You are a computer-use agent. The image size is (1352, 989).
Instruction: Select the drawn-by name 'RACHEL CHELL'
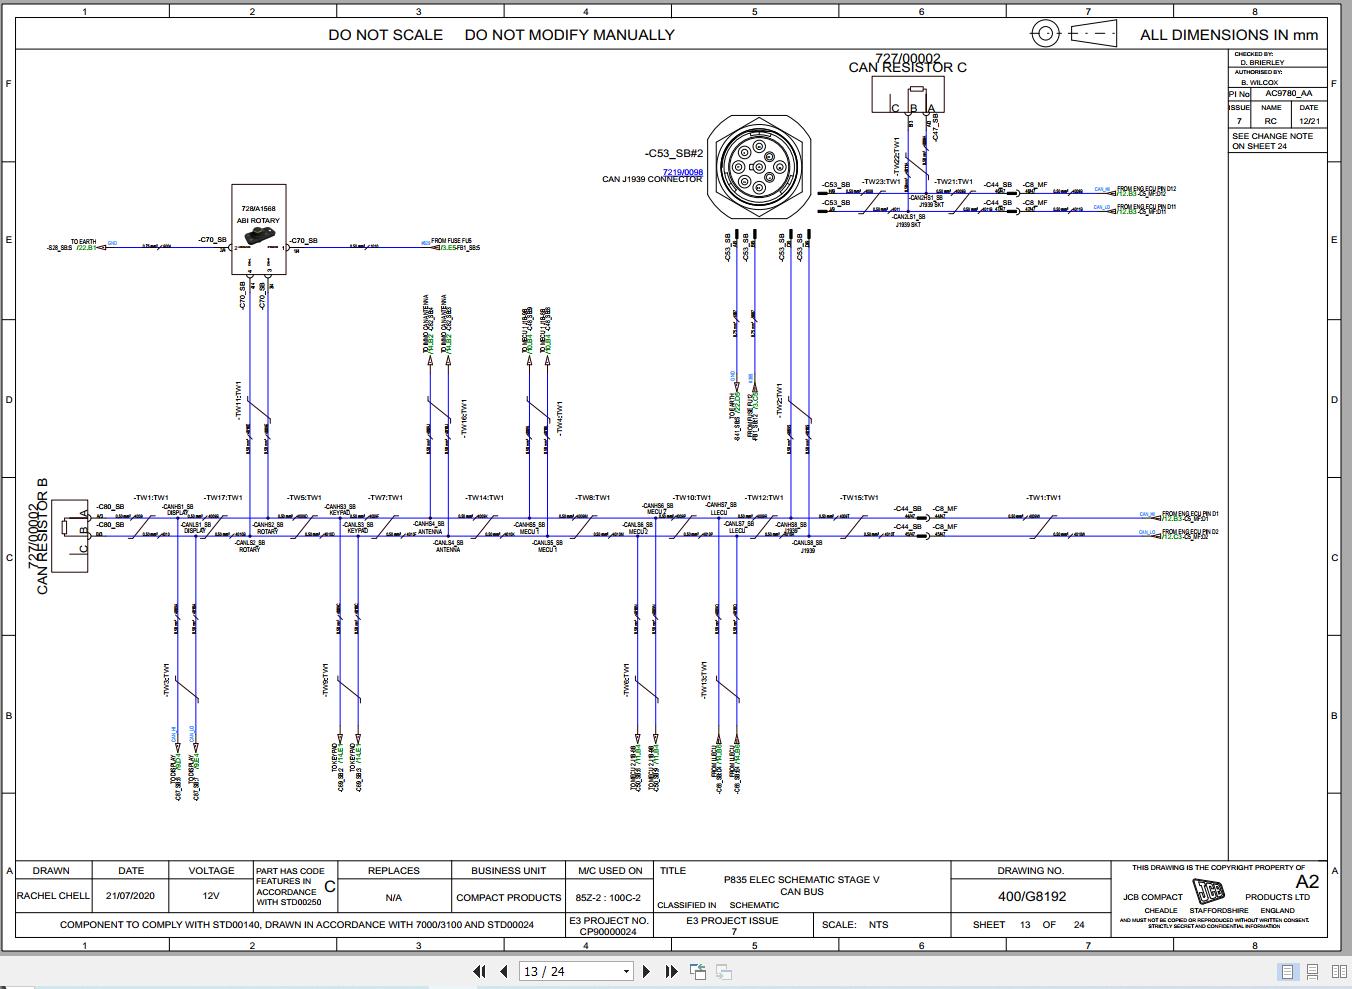pos(53,896)
